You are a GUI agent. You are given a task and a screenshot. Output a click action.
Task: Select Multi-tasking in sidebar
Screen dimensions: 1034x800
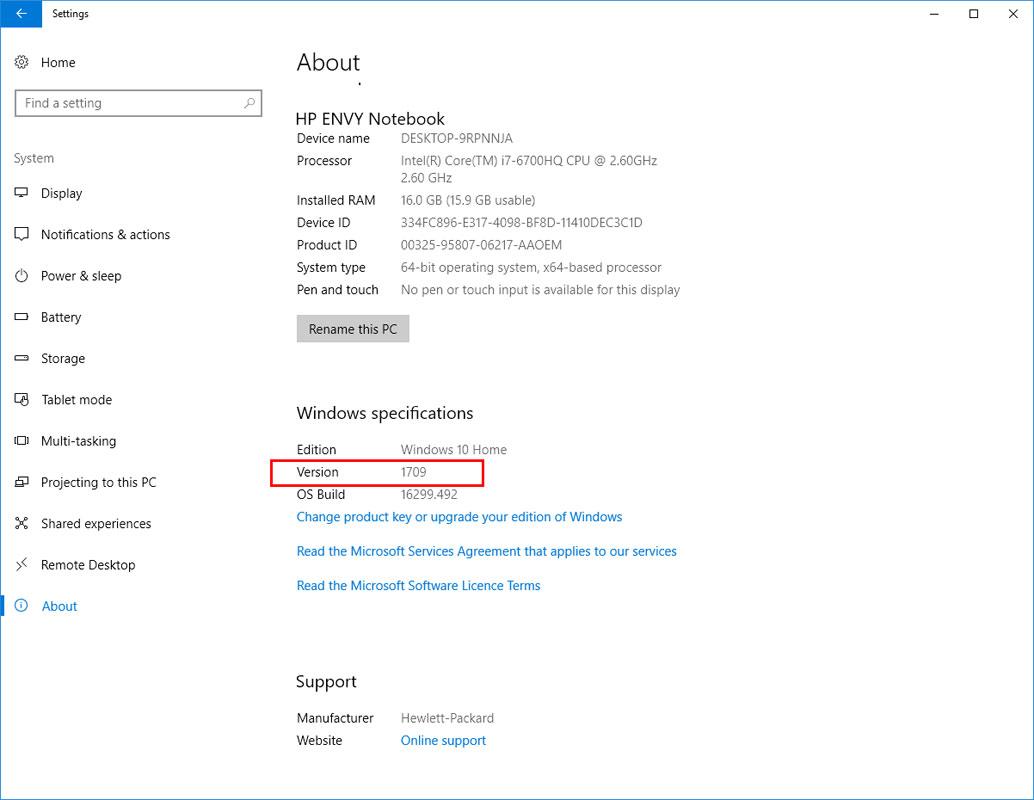click(78, 441)
